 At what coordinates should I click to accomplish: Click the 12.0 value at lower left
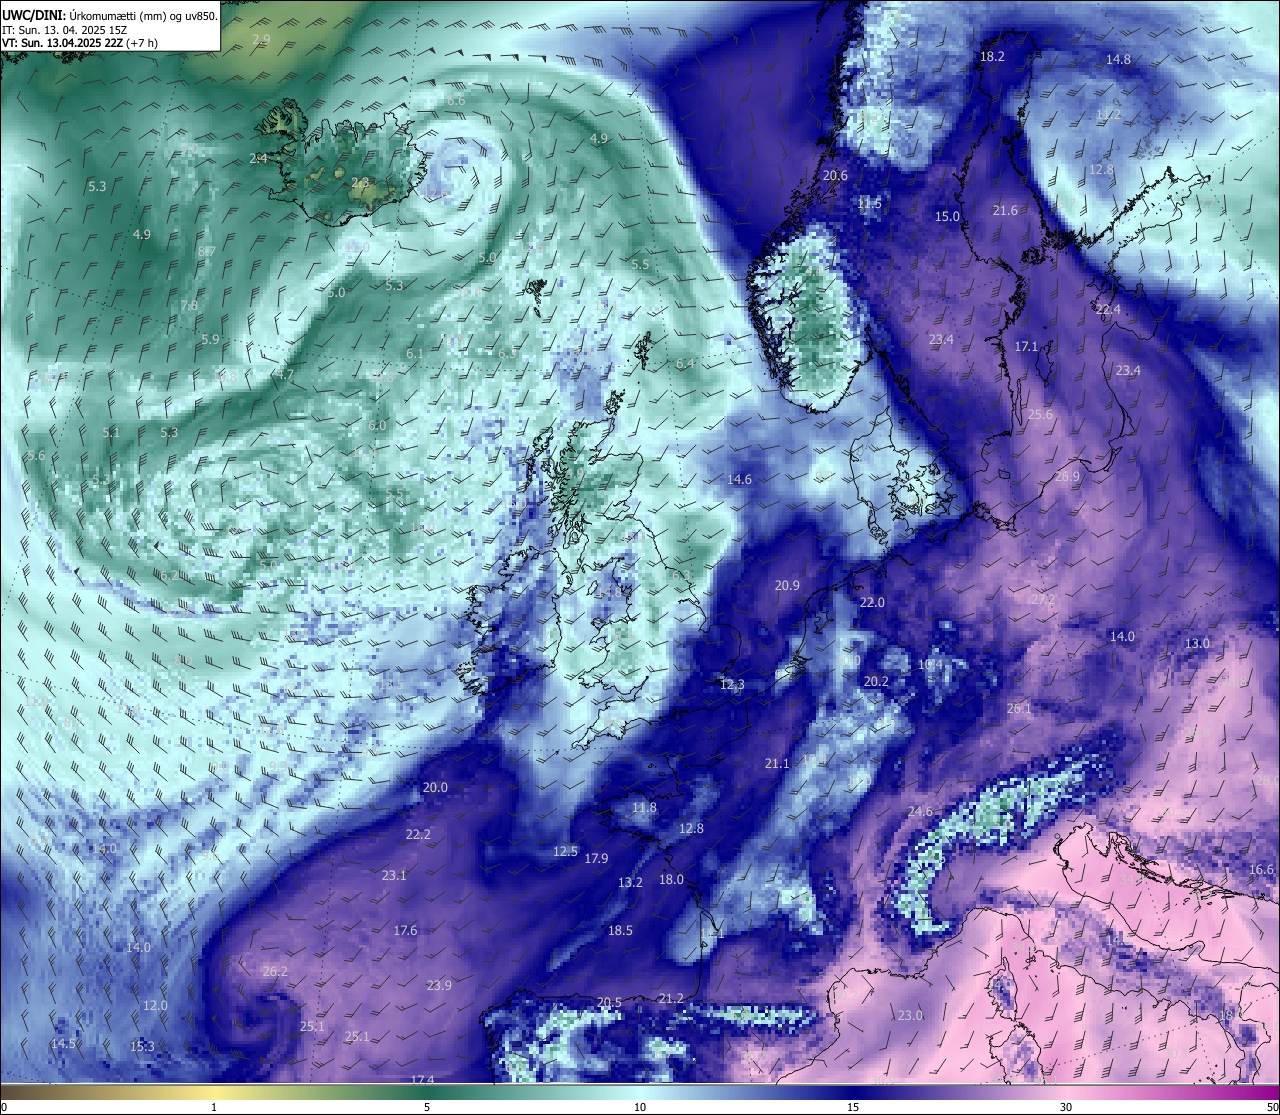pos(155,1006)
